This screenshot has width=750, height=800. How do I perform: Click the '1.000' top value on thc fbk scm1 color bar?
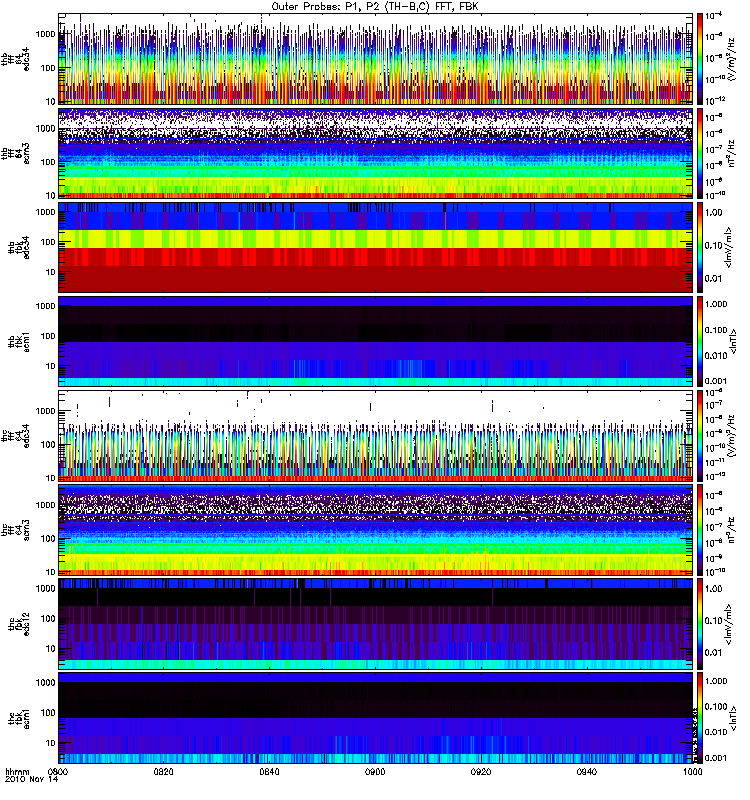click(716, 681)
